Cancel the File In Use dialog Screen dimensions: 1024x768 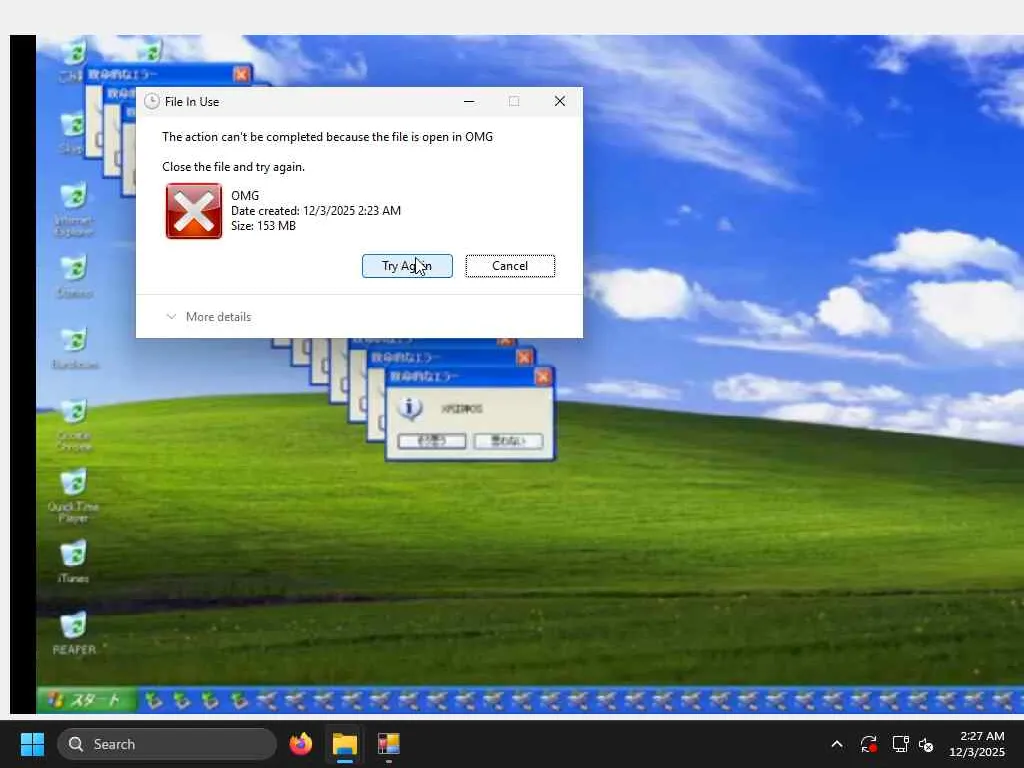[510, 266]
